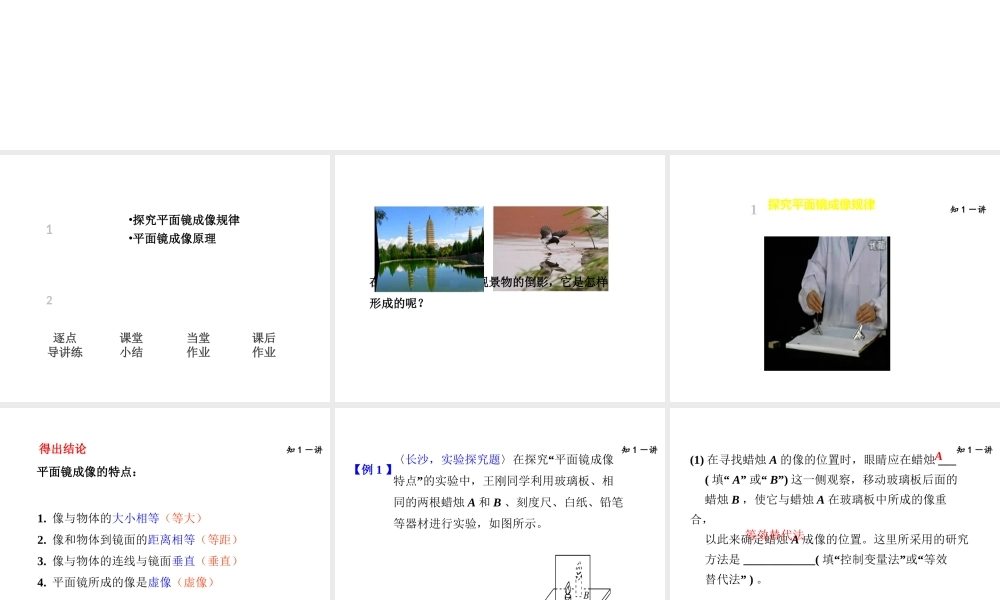Click the yellow title 探究平面镜成像规律
1000x600 pixels.
[x=821, y=205]
